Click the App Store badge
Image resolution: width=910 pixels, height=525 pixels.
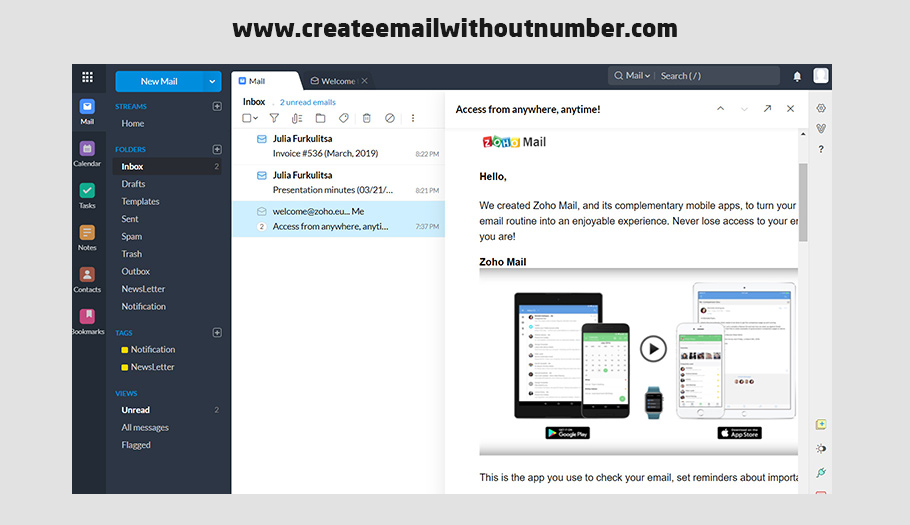tap(739, 433)
